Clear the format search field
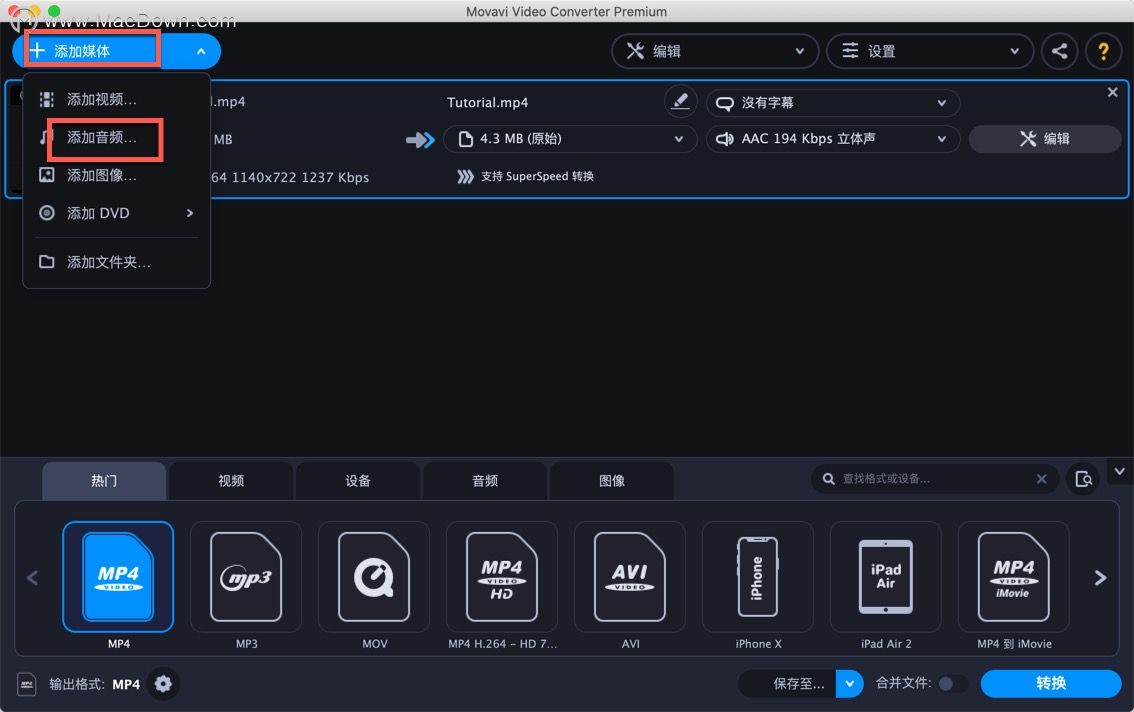Screen dimensions: 1134x712 click(x=1041, y=479)
